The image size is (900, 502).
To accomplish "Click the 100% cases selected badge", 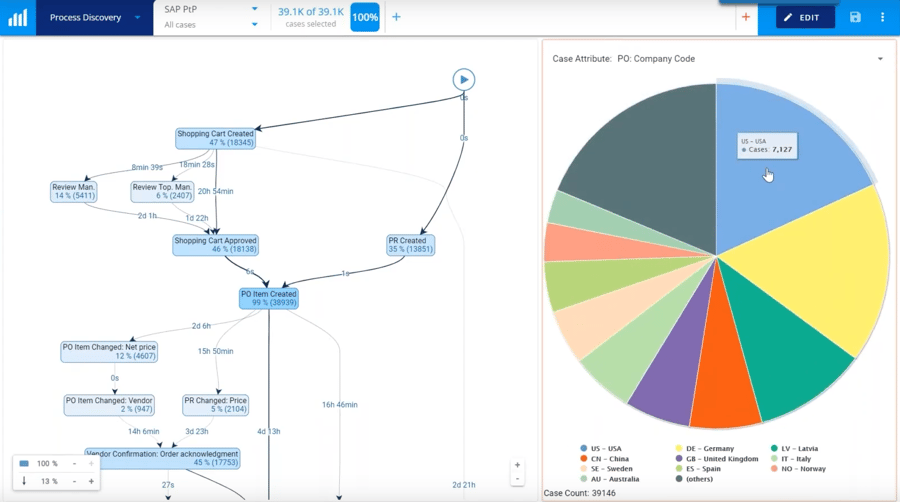I will pos(365,17).
